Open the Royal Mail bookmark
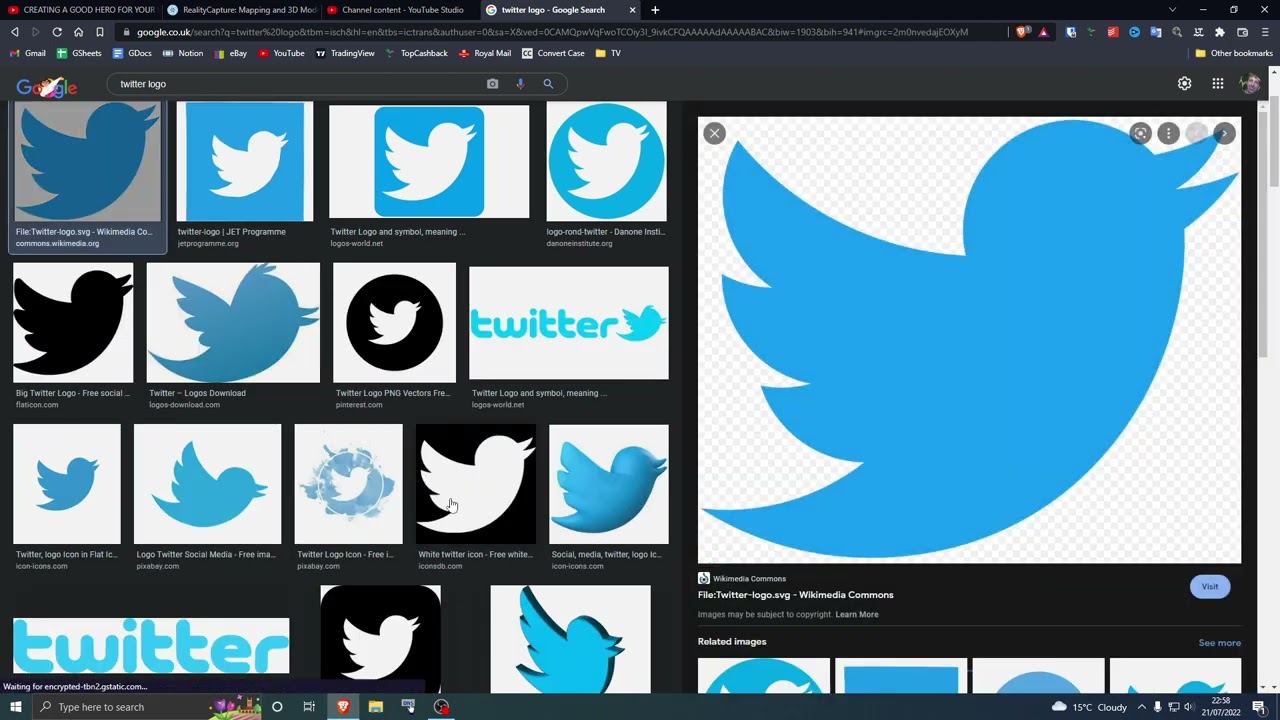The height and width of the screenshot is (720, 1280). 485,53
